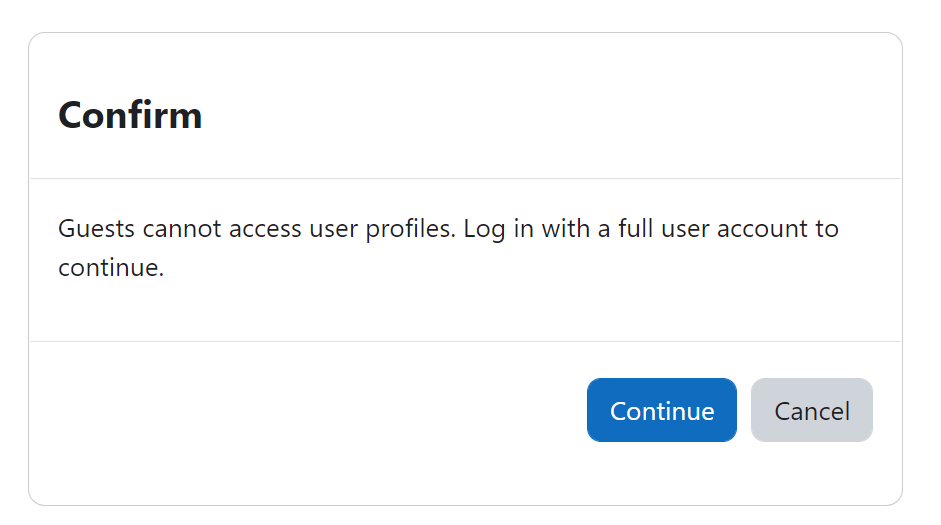This screenshot has height=525, width=941.
Task: Activate the secondary Cancel action
Action: tap(811, 410)
